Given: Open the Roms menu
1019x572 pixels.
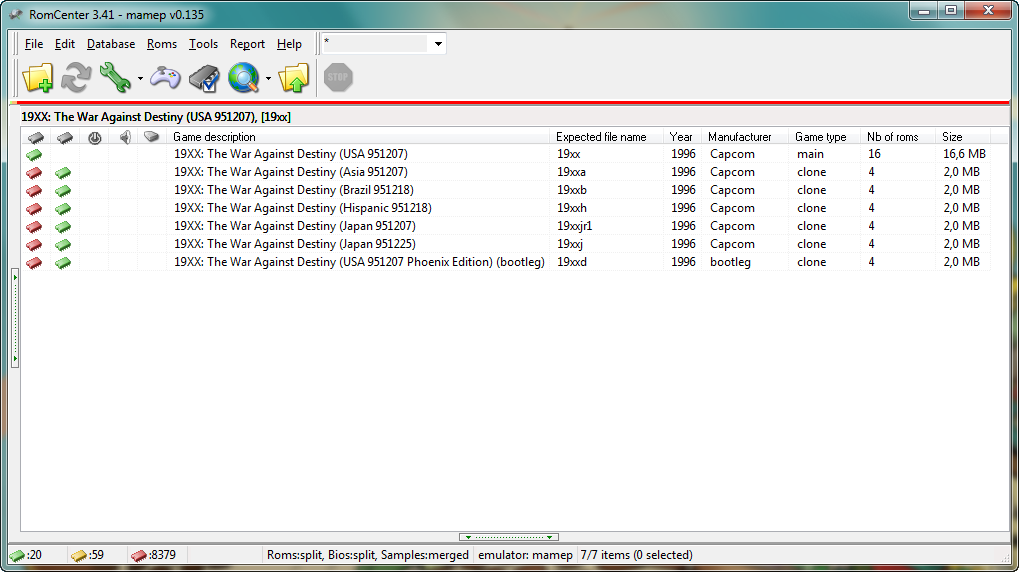Looking at the screenshot, I should coord(161,44).
